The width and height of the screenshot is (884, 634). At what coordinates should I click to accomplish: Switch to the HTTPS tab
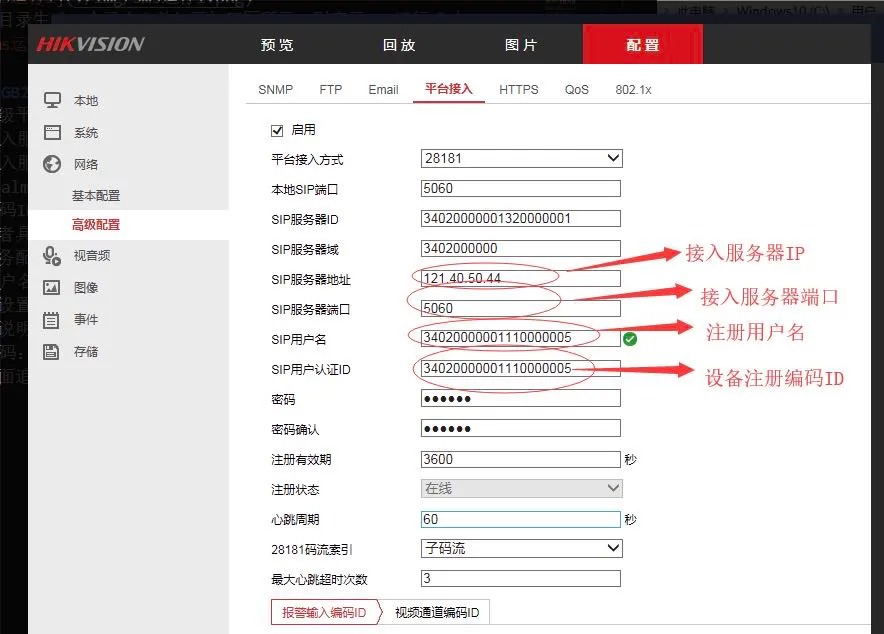[519, 89]
